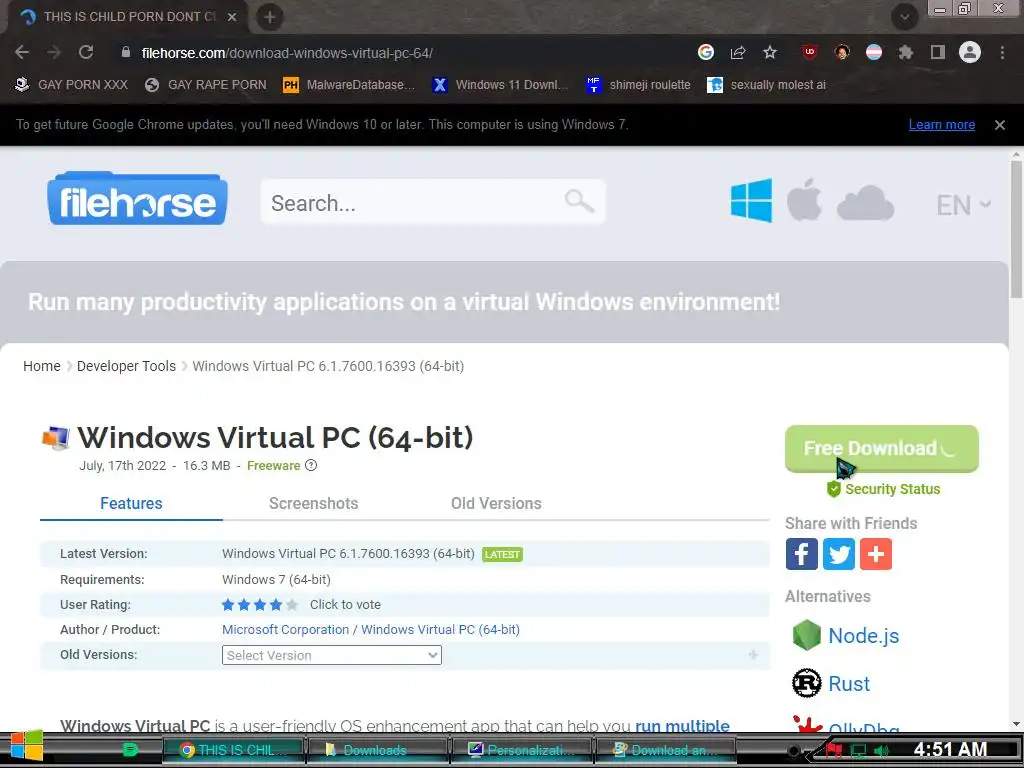Open the shimeji roulette bookmark
1024x768 pixels.
[638, 85]
